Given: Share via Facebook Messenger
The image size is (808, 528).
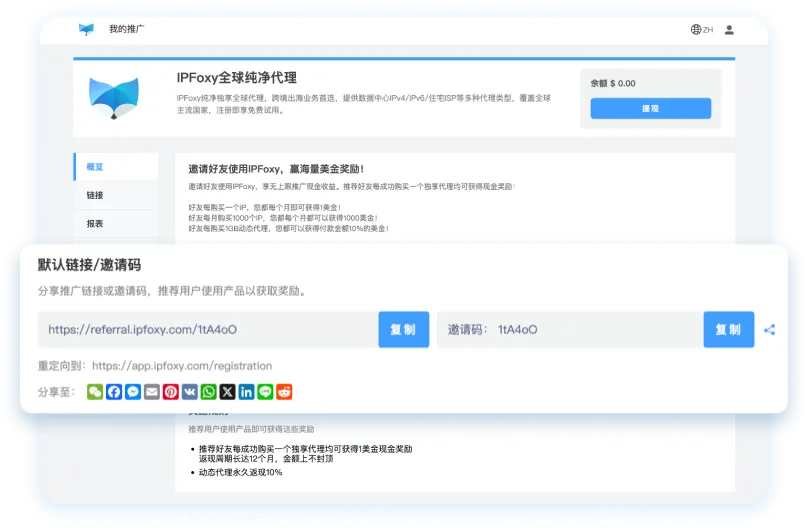Looking at the screenshot, I should tap(133, 392).
